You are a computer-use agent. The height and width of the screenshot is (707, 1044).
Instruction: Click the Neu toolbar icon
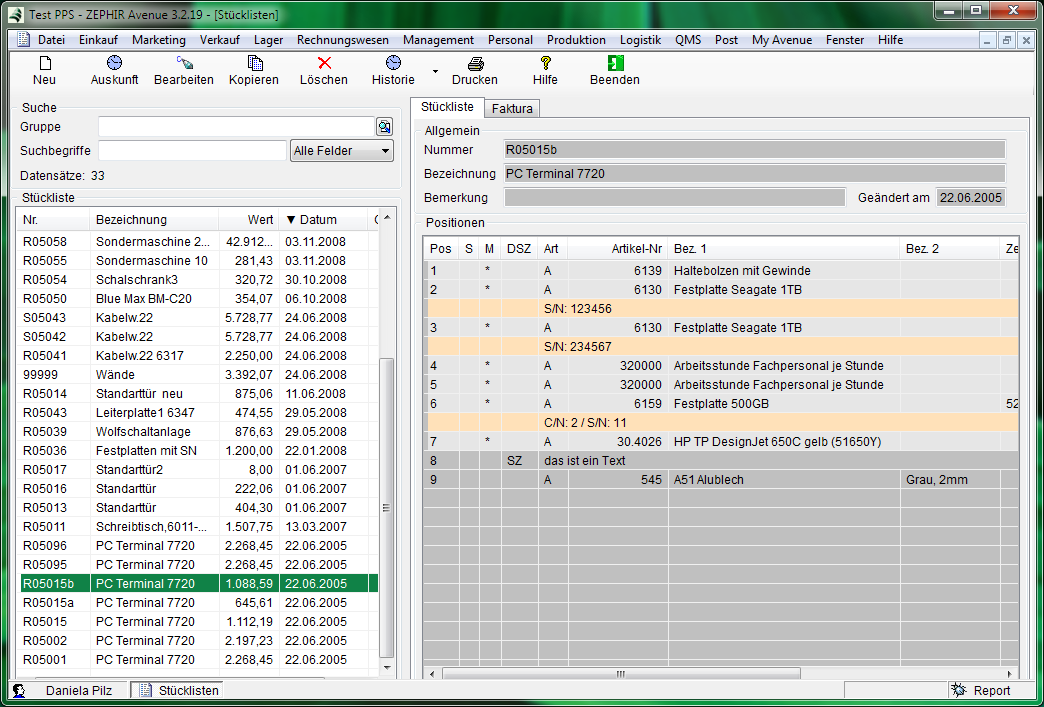click(x=44, y=63)
